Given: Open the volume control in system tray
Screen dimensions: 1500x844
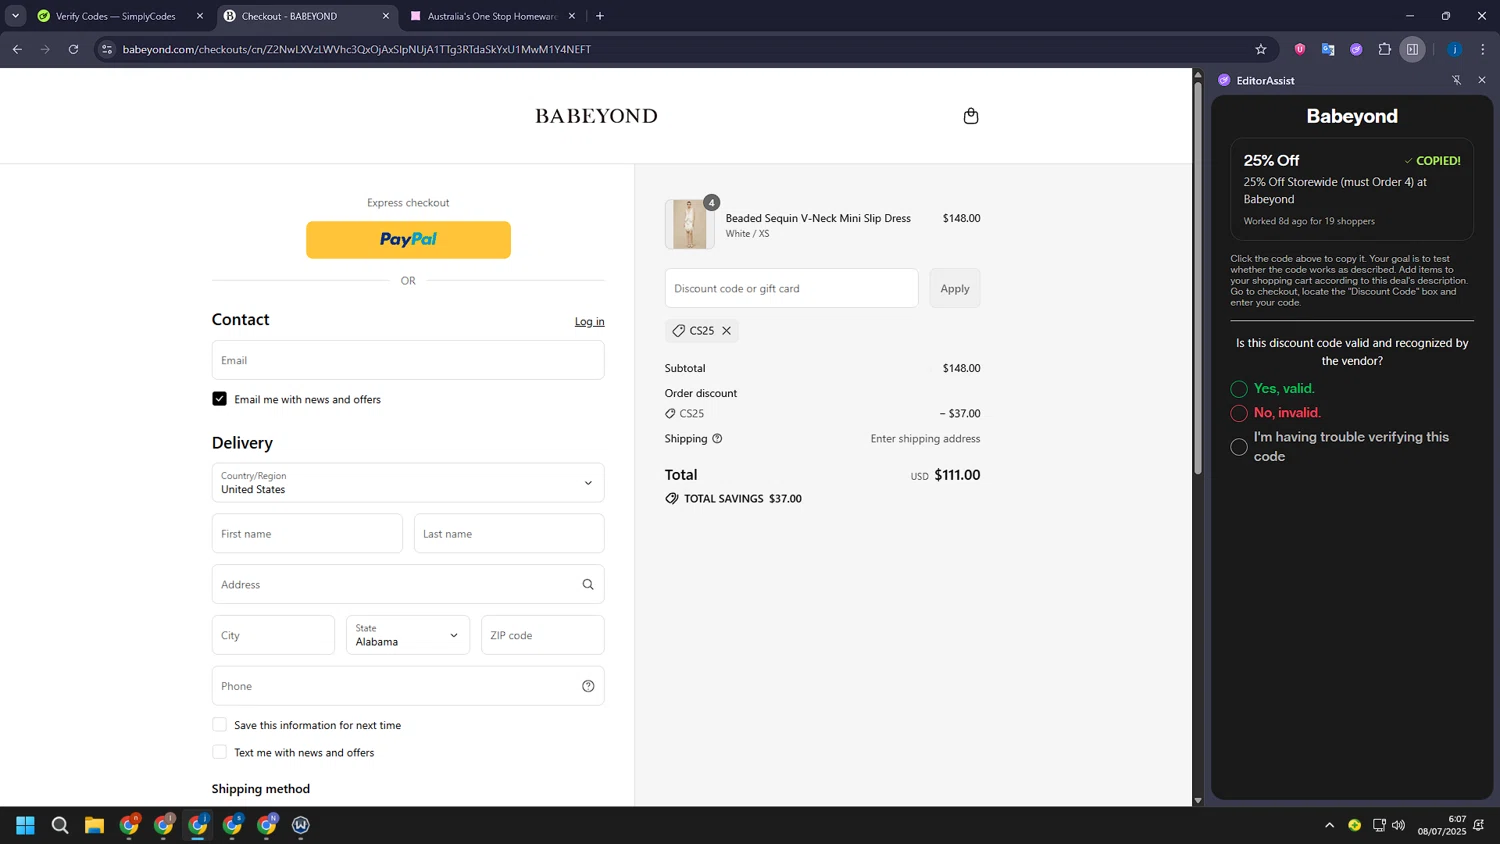Looking at the screenshot, I should 1398,825.
